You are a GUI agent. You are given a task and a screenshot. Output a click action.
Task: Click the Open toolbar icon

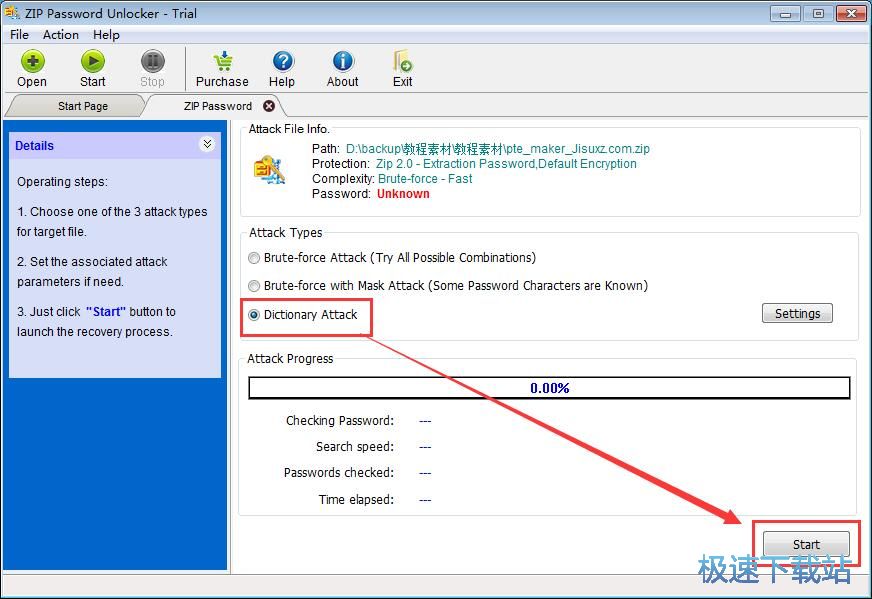click(x=32, y=61)
